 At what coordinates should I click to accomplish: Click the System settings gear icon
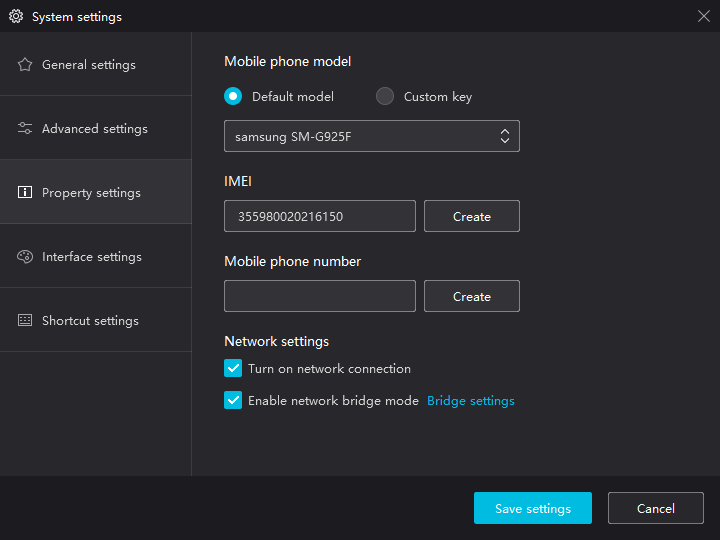(x=16, y=17)
